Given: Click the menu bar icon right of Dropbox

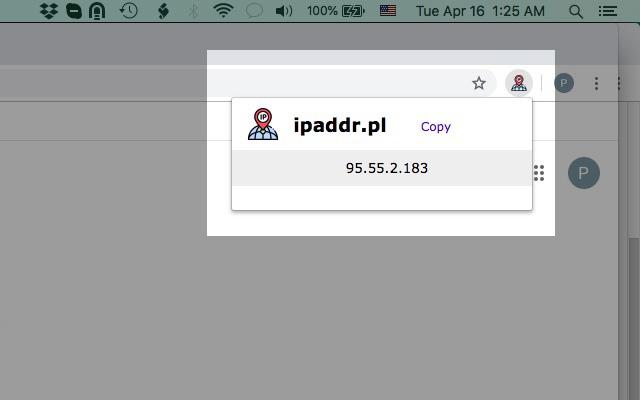Looking at the screenshot, I should click(73, 11).
